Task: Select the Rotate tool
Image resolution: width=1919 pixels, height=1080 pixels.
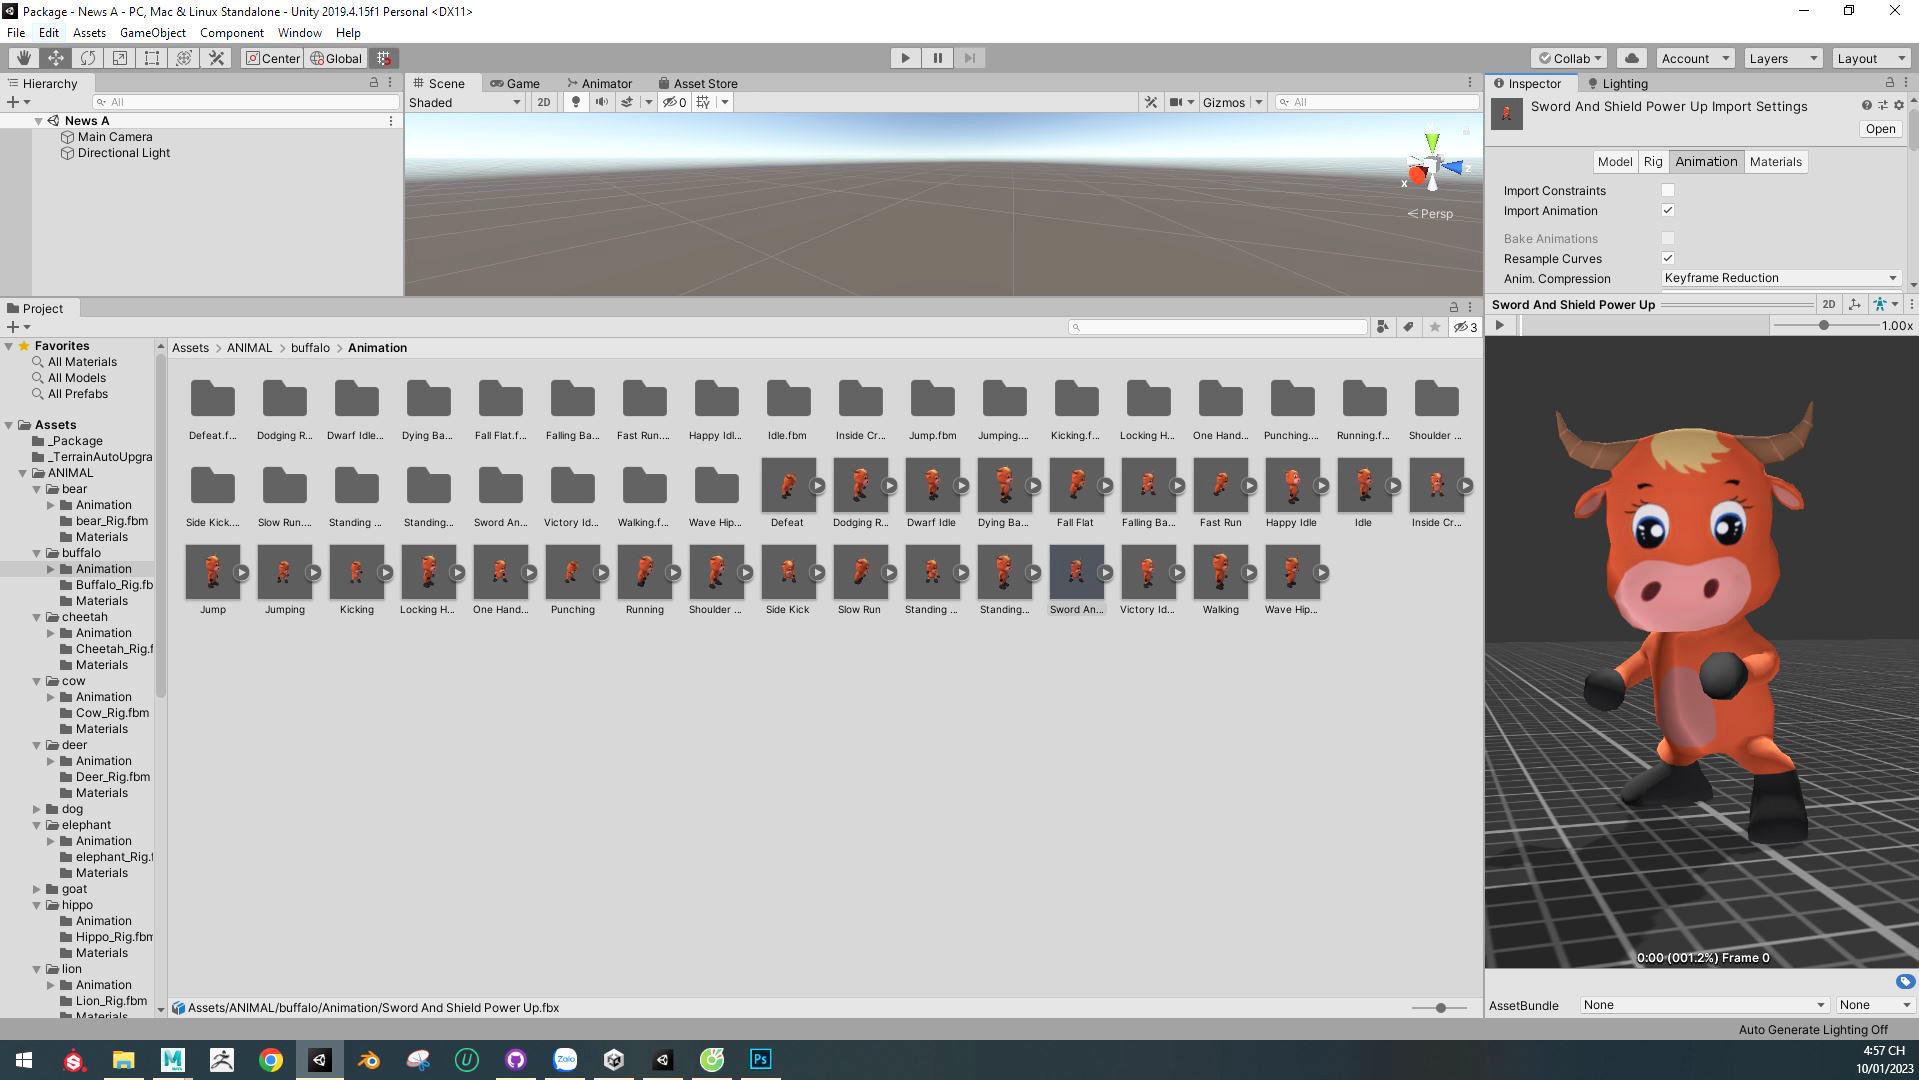Action: (88, 58)
